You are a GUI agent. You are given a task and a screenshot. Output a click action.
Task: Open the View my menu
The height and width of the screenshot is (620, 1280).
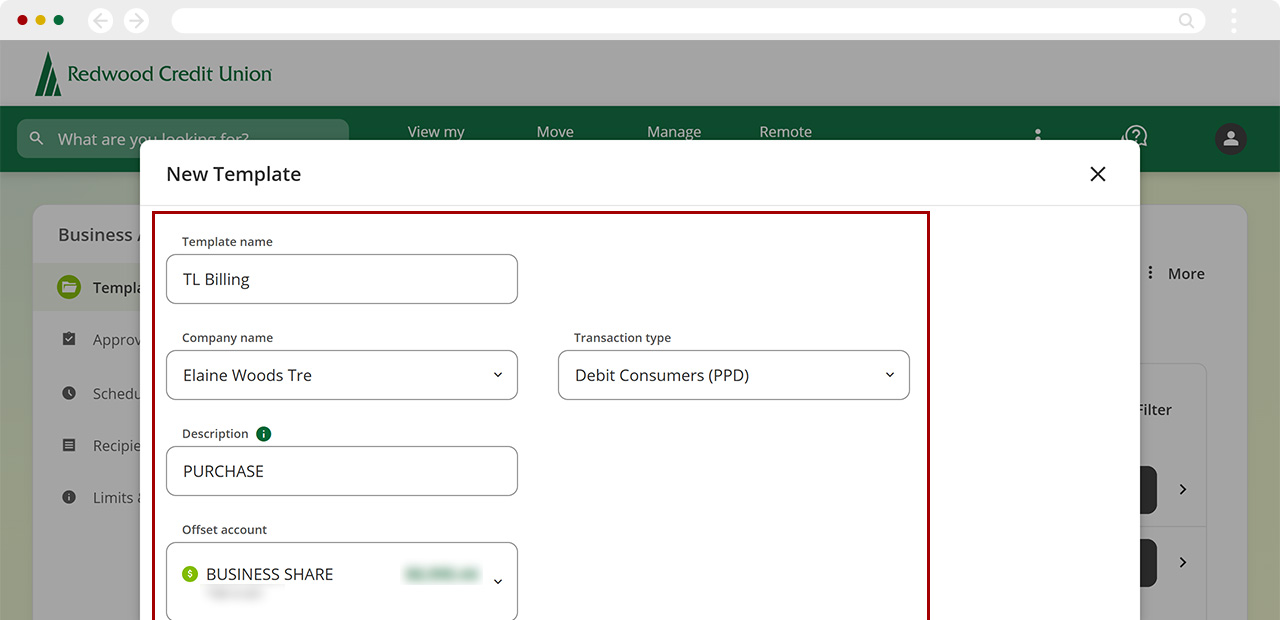[x=436, y=132]
